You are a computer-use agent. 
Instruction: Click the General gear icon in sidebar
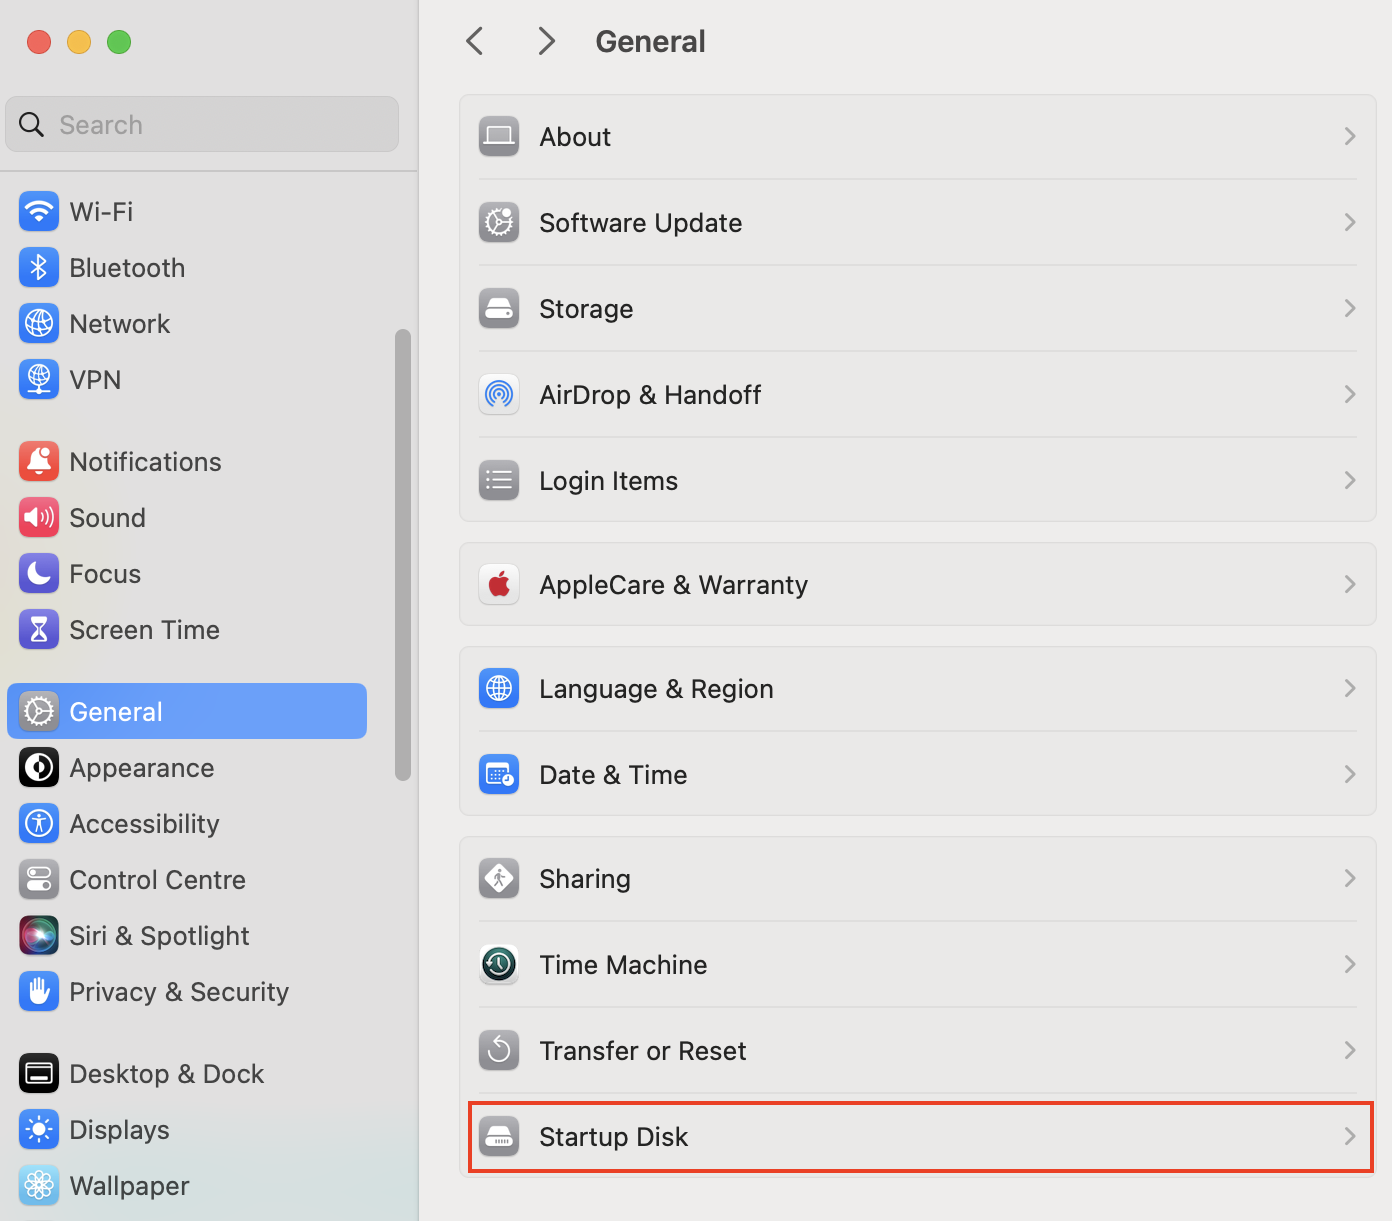(x=39, y=712)
